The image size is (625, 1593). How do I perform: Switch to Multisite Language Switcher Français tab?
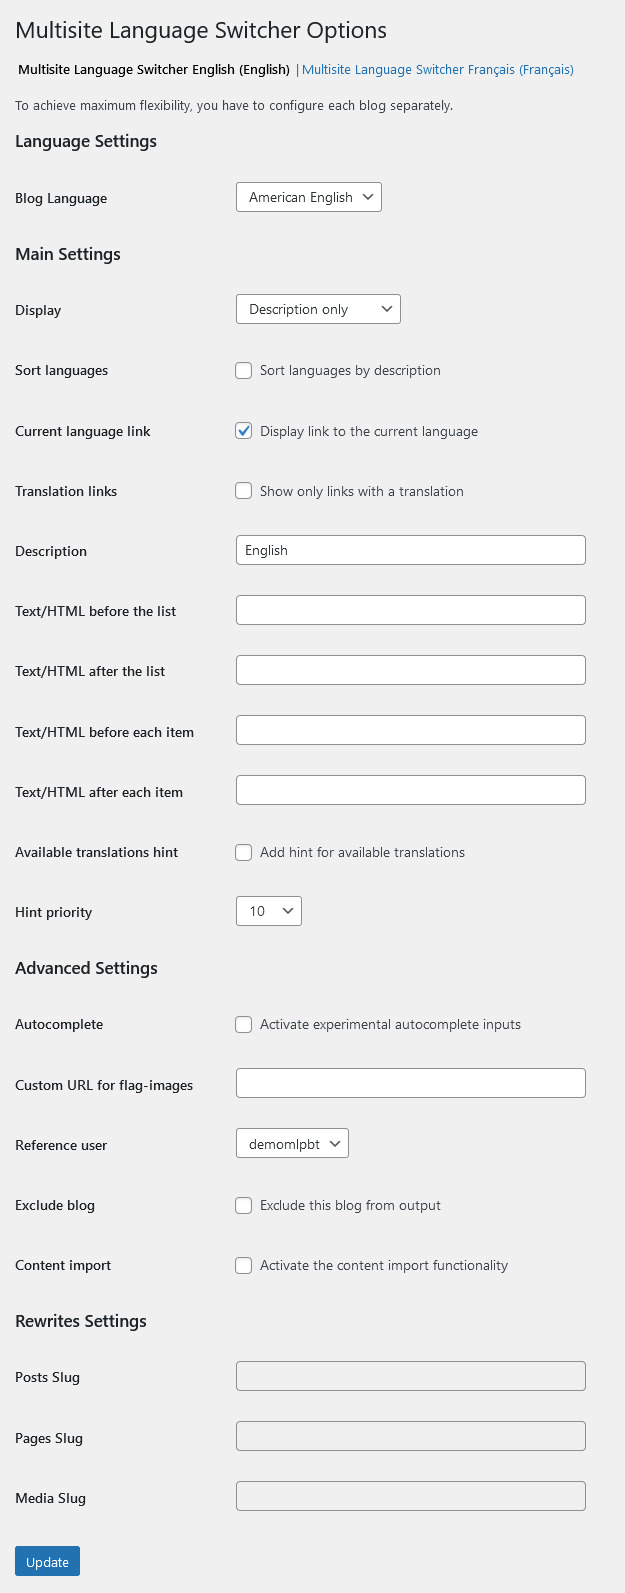[x=437, y=70]
